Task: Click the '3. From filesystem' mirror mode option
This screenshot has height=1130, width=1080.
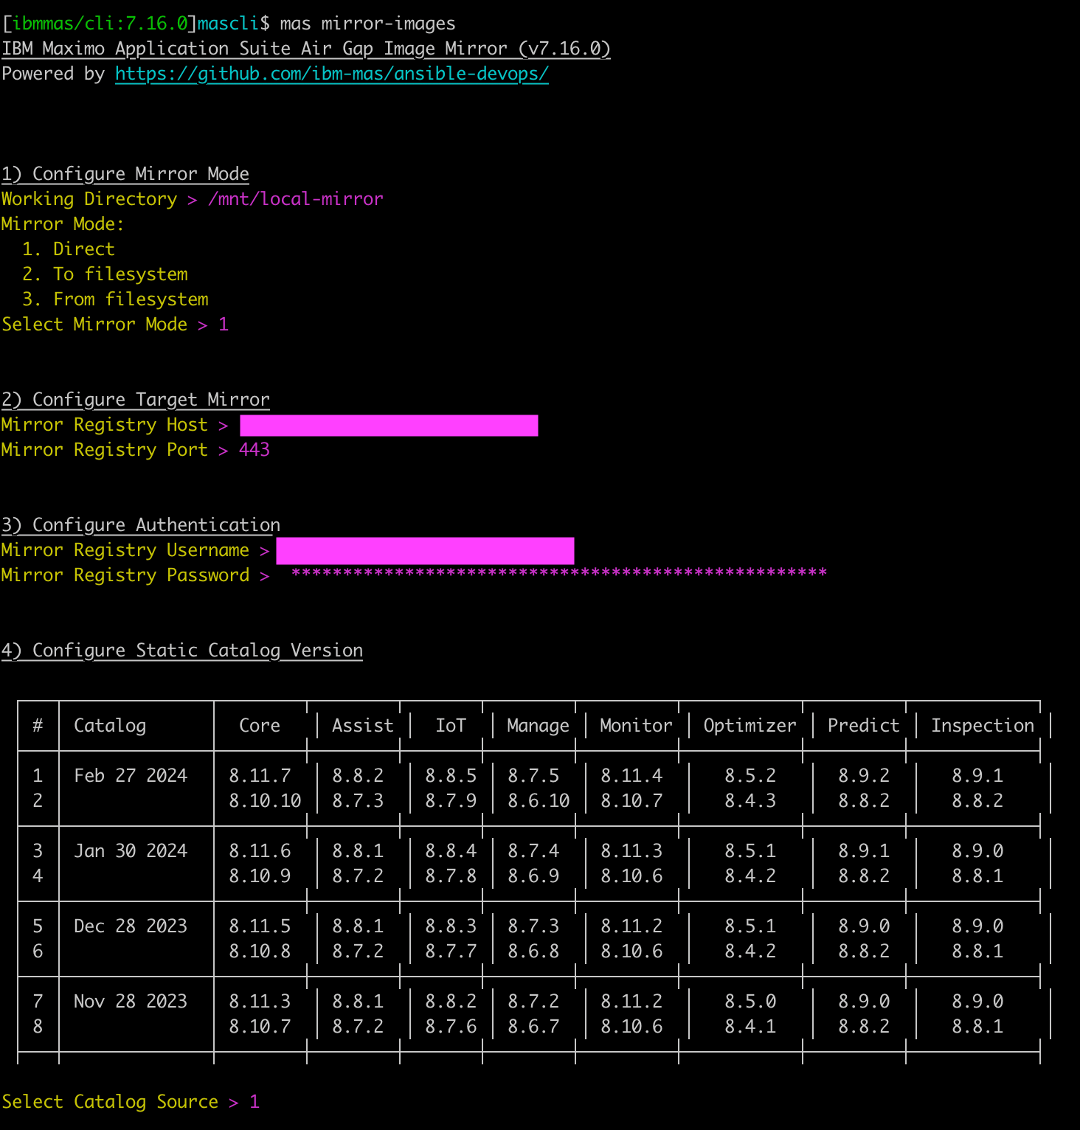Action: 115,299
